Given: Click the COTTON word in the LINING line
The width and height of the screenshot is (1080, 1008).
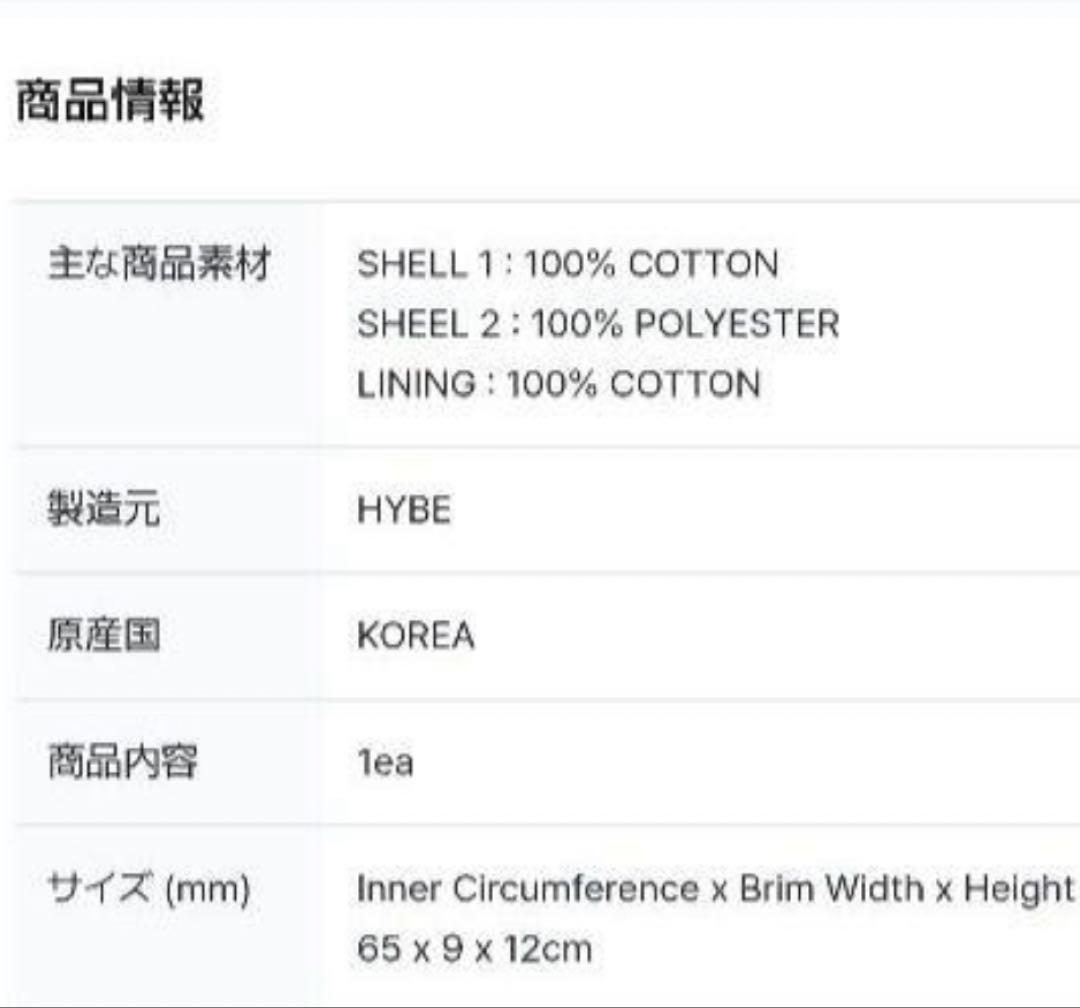Looking at the screenshot, I should tap(685, 384).
